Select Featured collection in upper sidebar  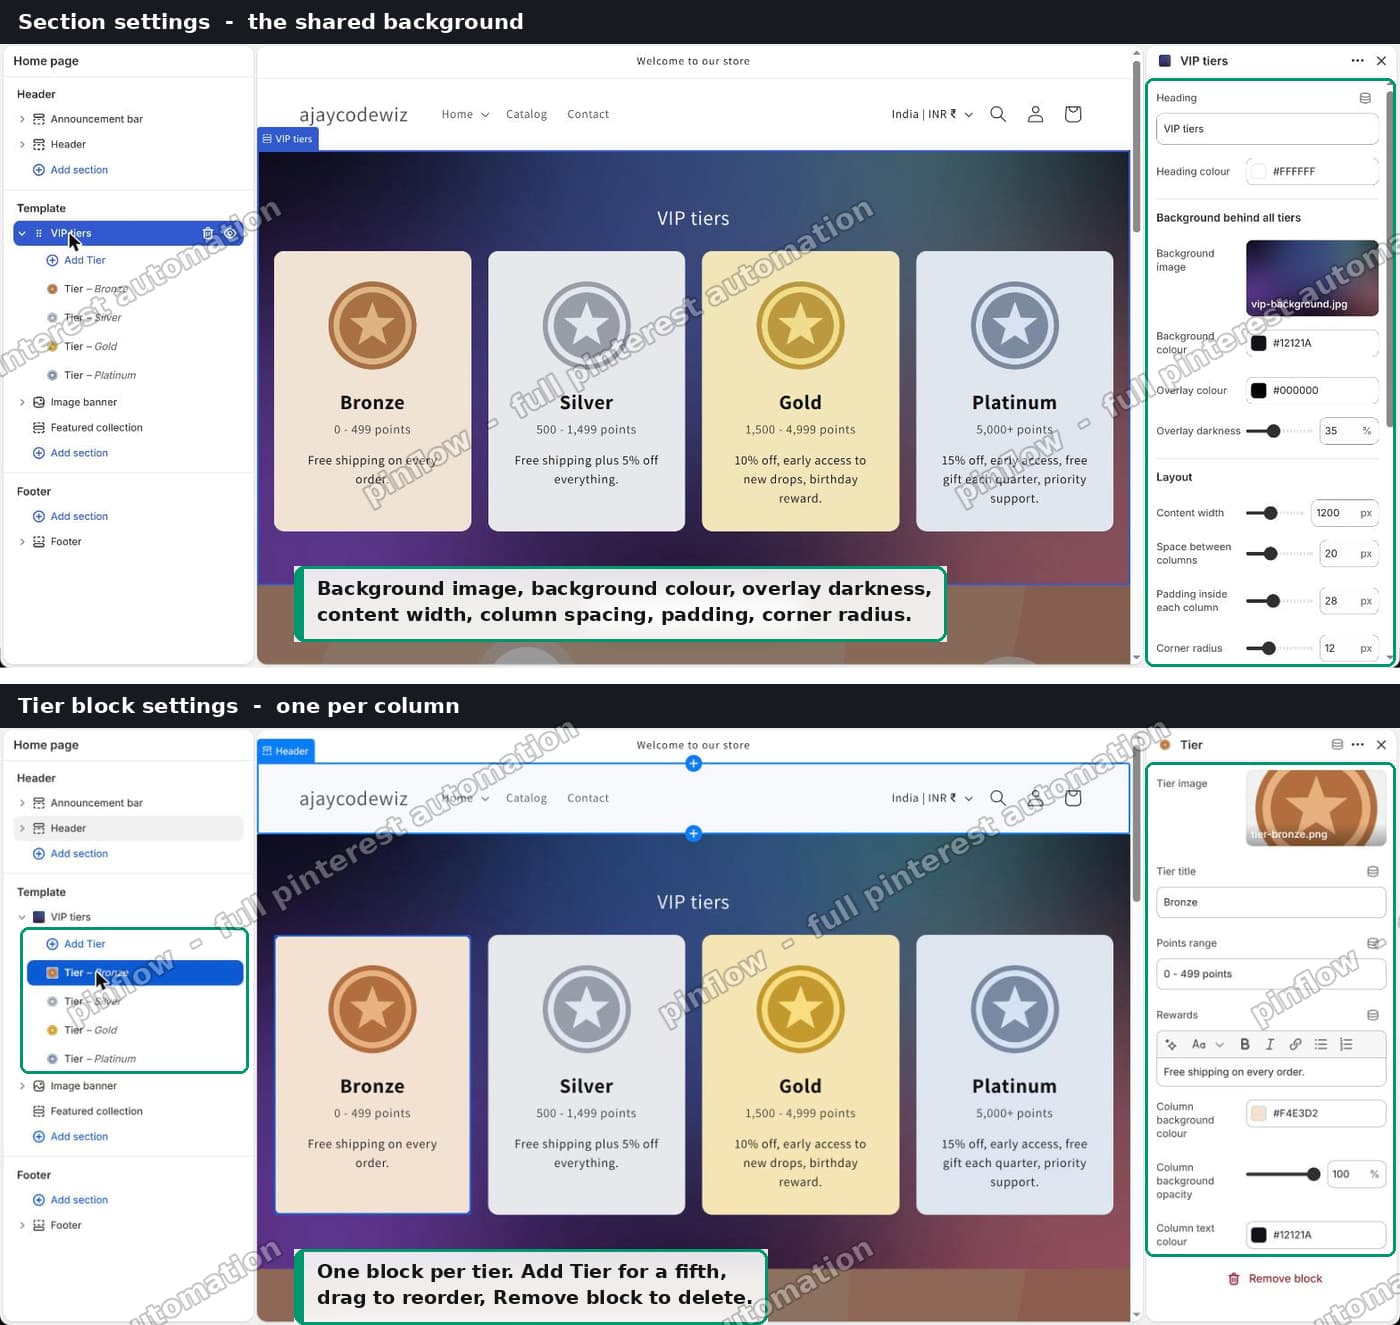(88, 428)
